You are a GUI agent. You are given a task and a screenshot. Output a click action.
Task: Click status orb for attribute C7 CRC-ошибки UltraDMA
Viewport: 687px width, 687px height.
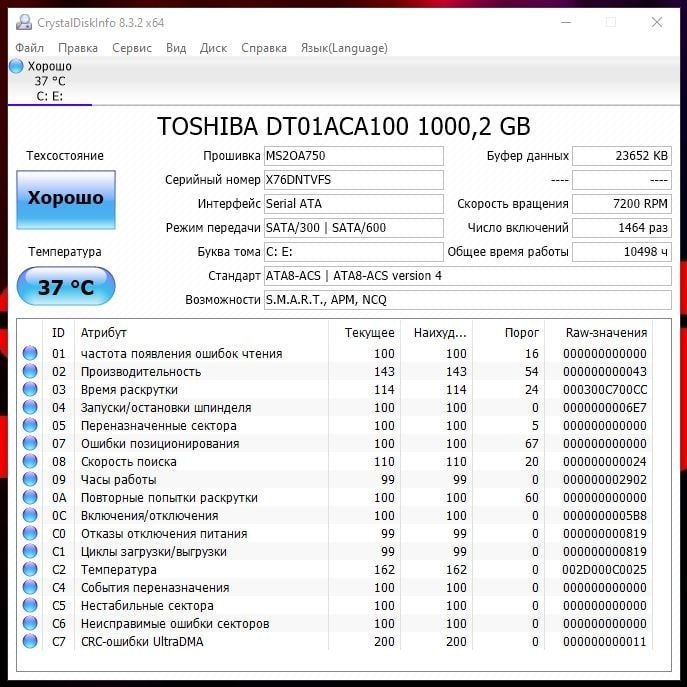point(30,641)
